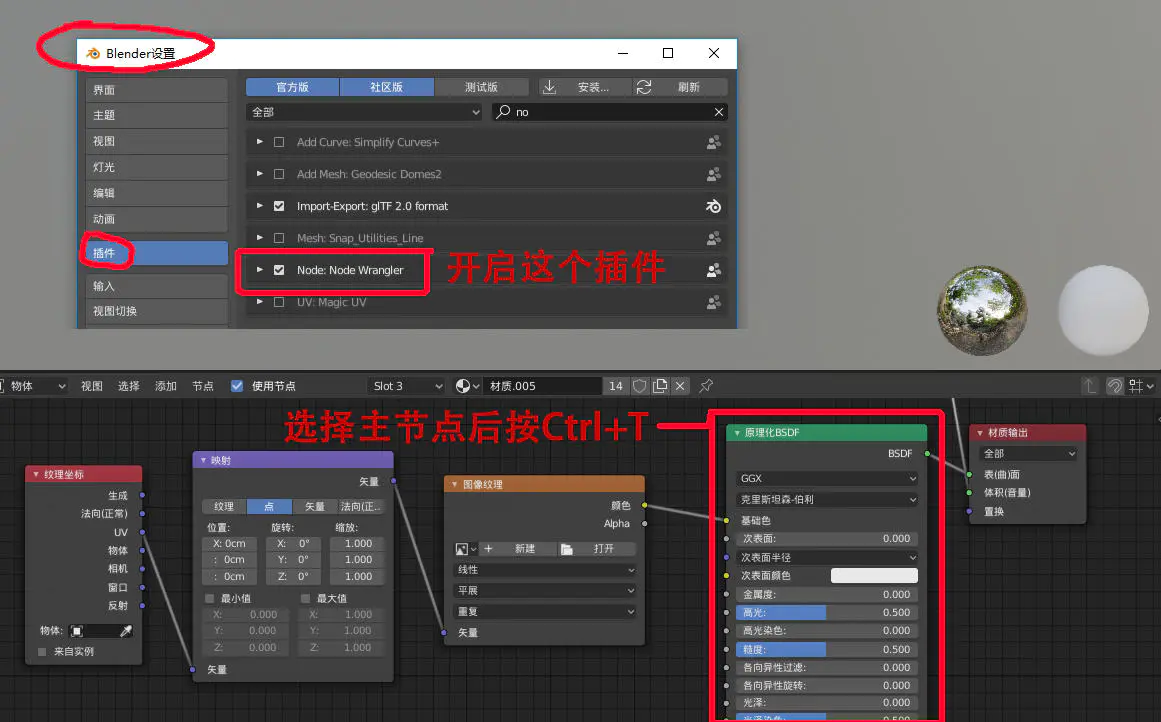Open 视图 menu in node editor header
Screen dimensions: 1161x722
coord(92,386)
